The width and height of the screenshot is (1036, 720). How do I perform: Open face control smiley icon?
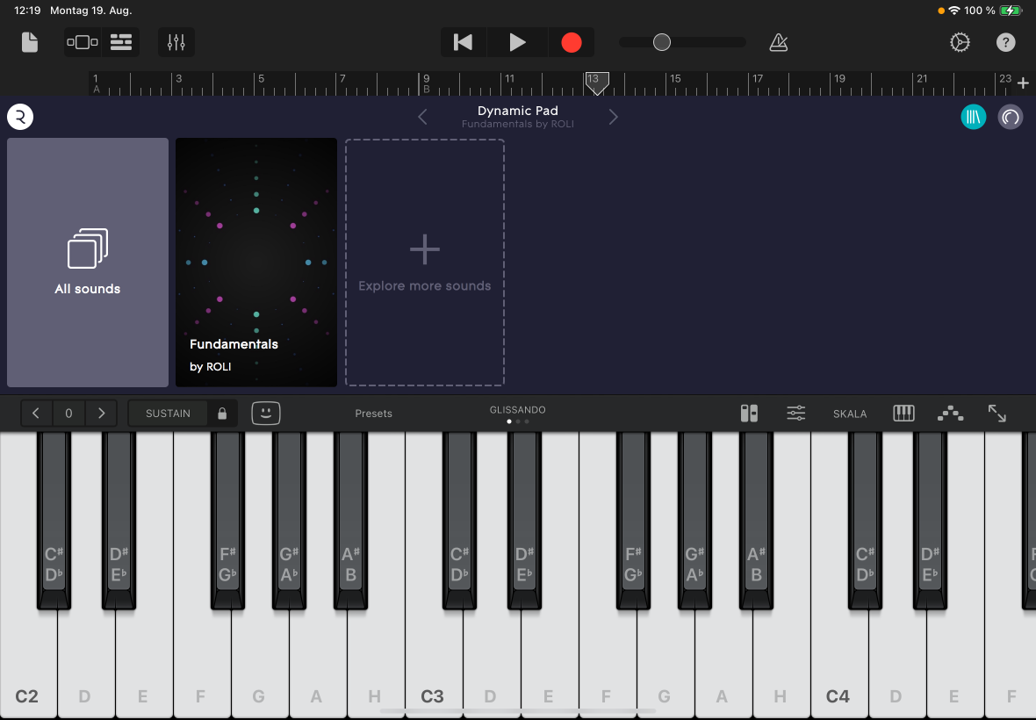tap(266, 413)
